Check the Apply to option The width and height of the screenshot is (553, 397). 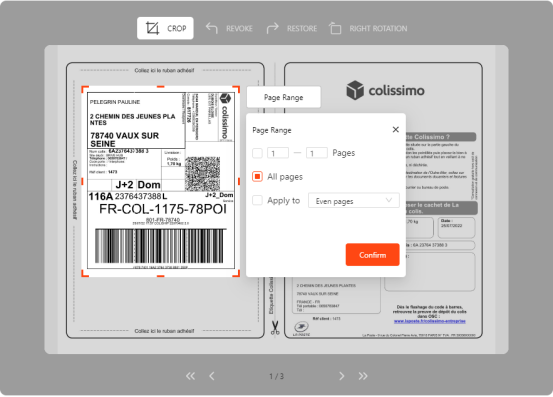(257, 200)
